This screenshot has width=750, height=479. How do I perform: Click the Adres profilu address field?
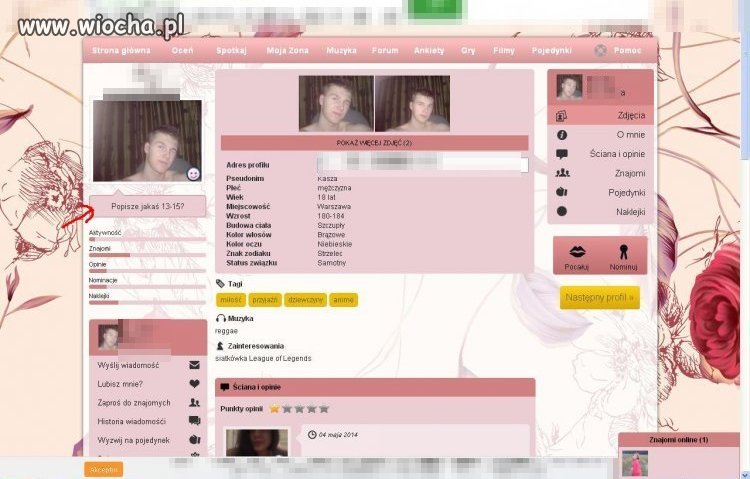pos(423,165)
